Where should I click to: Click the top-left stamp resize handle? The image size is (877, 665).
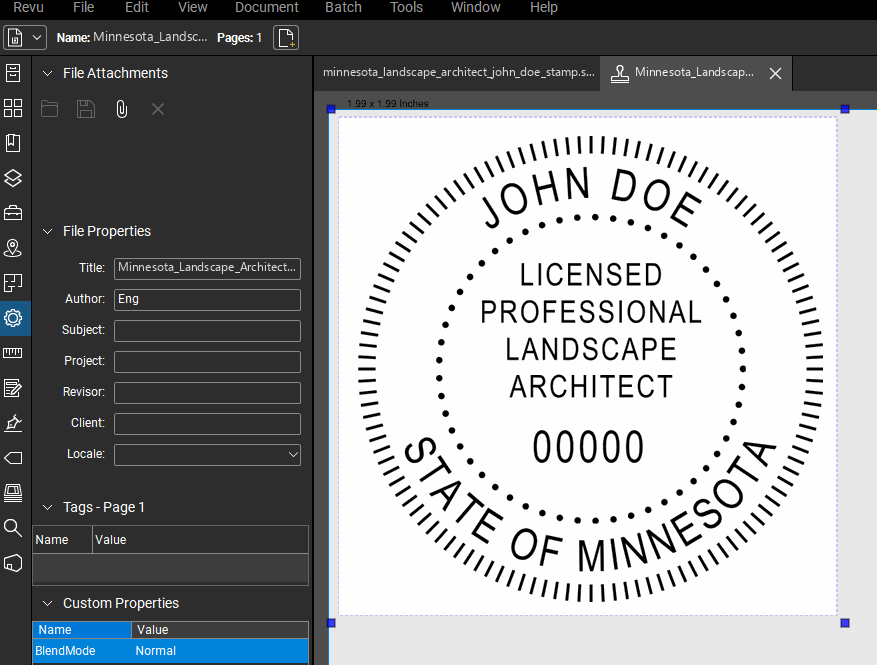(331, 109)
